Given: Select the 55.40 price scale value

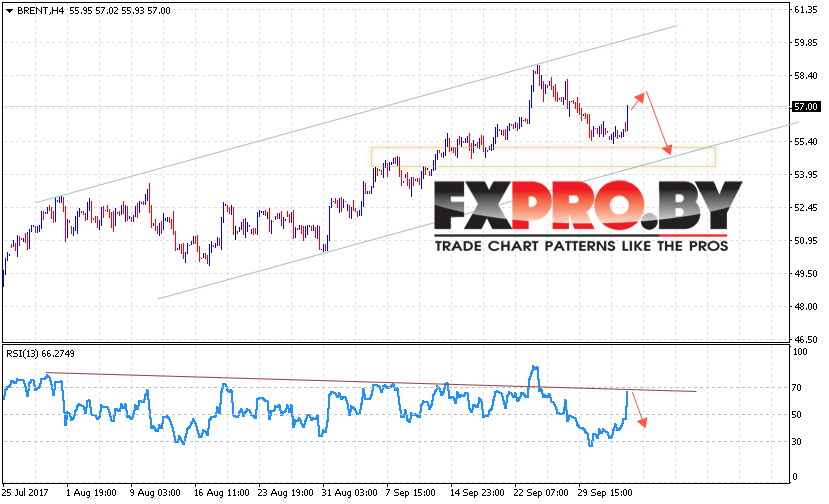Looking at the screenshot, I should (x=805, y=142).
